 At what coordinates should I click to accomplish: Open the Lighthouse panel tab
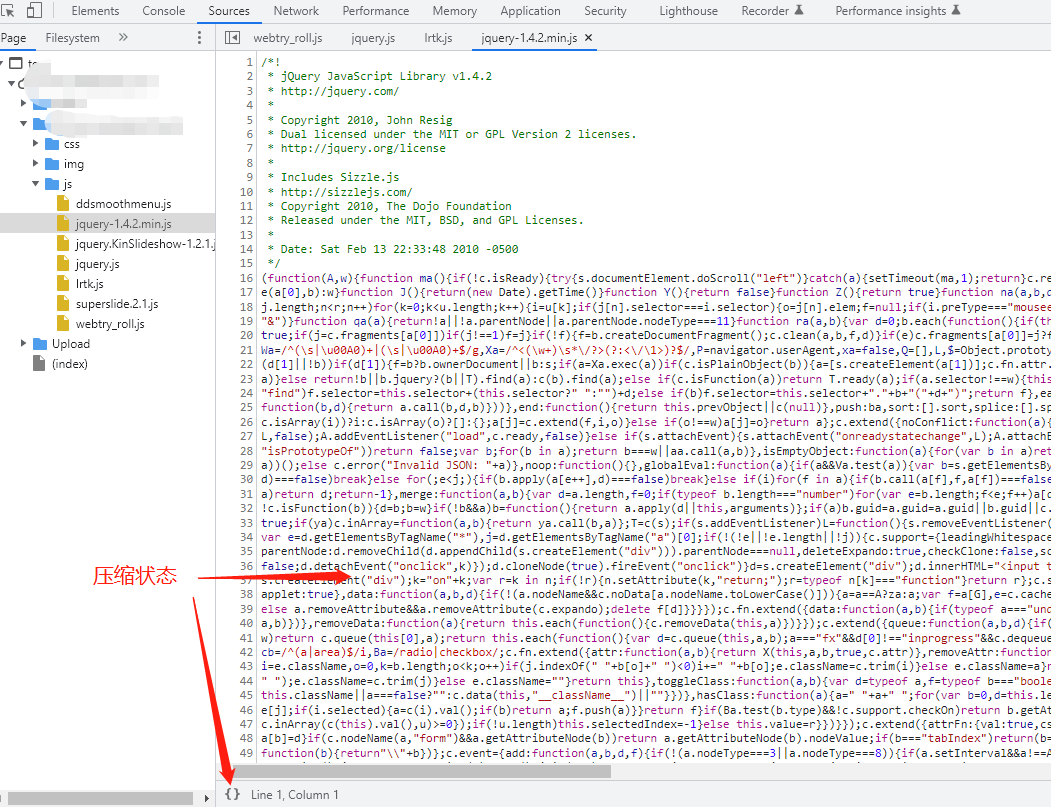coord(688,11)
